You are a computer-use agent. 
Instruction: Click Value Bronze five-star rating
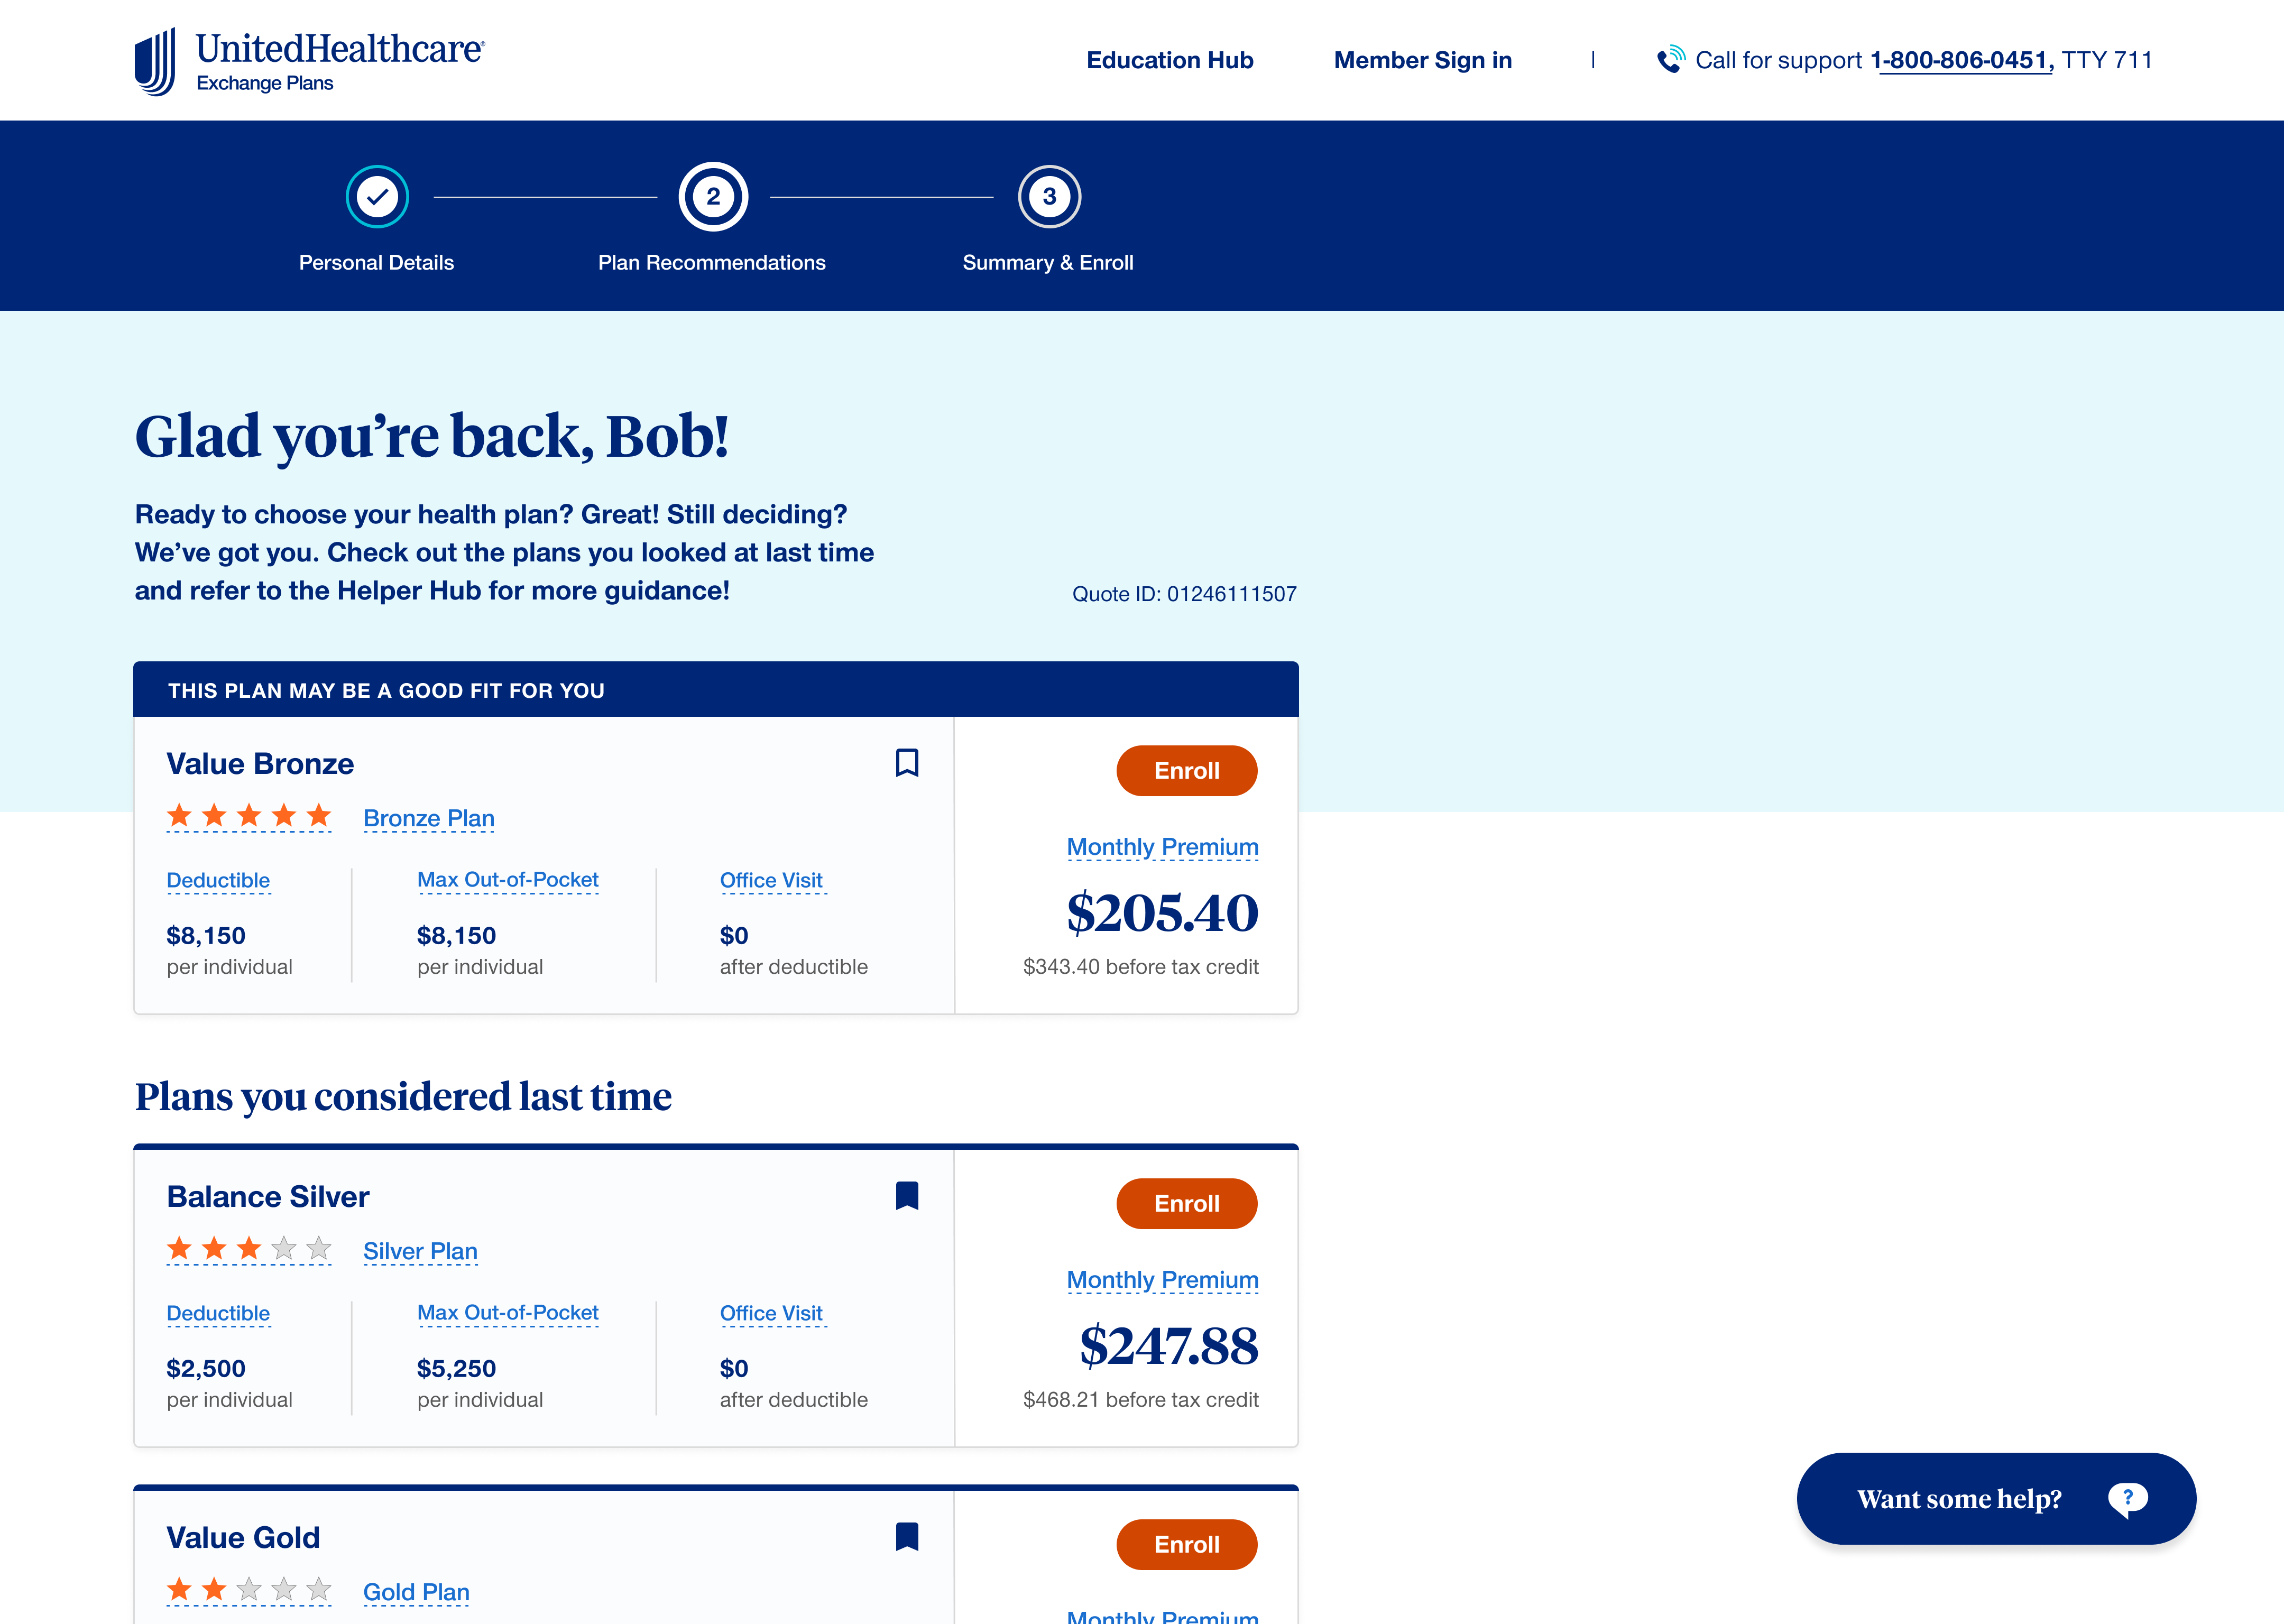pos(249,816)
